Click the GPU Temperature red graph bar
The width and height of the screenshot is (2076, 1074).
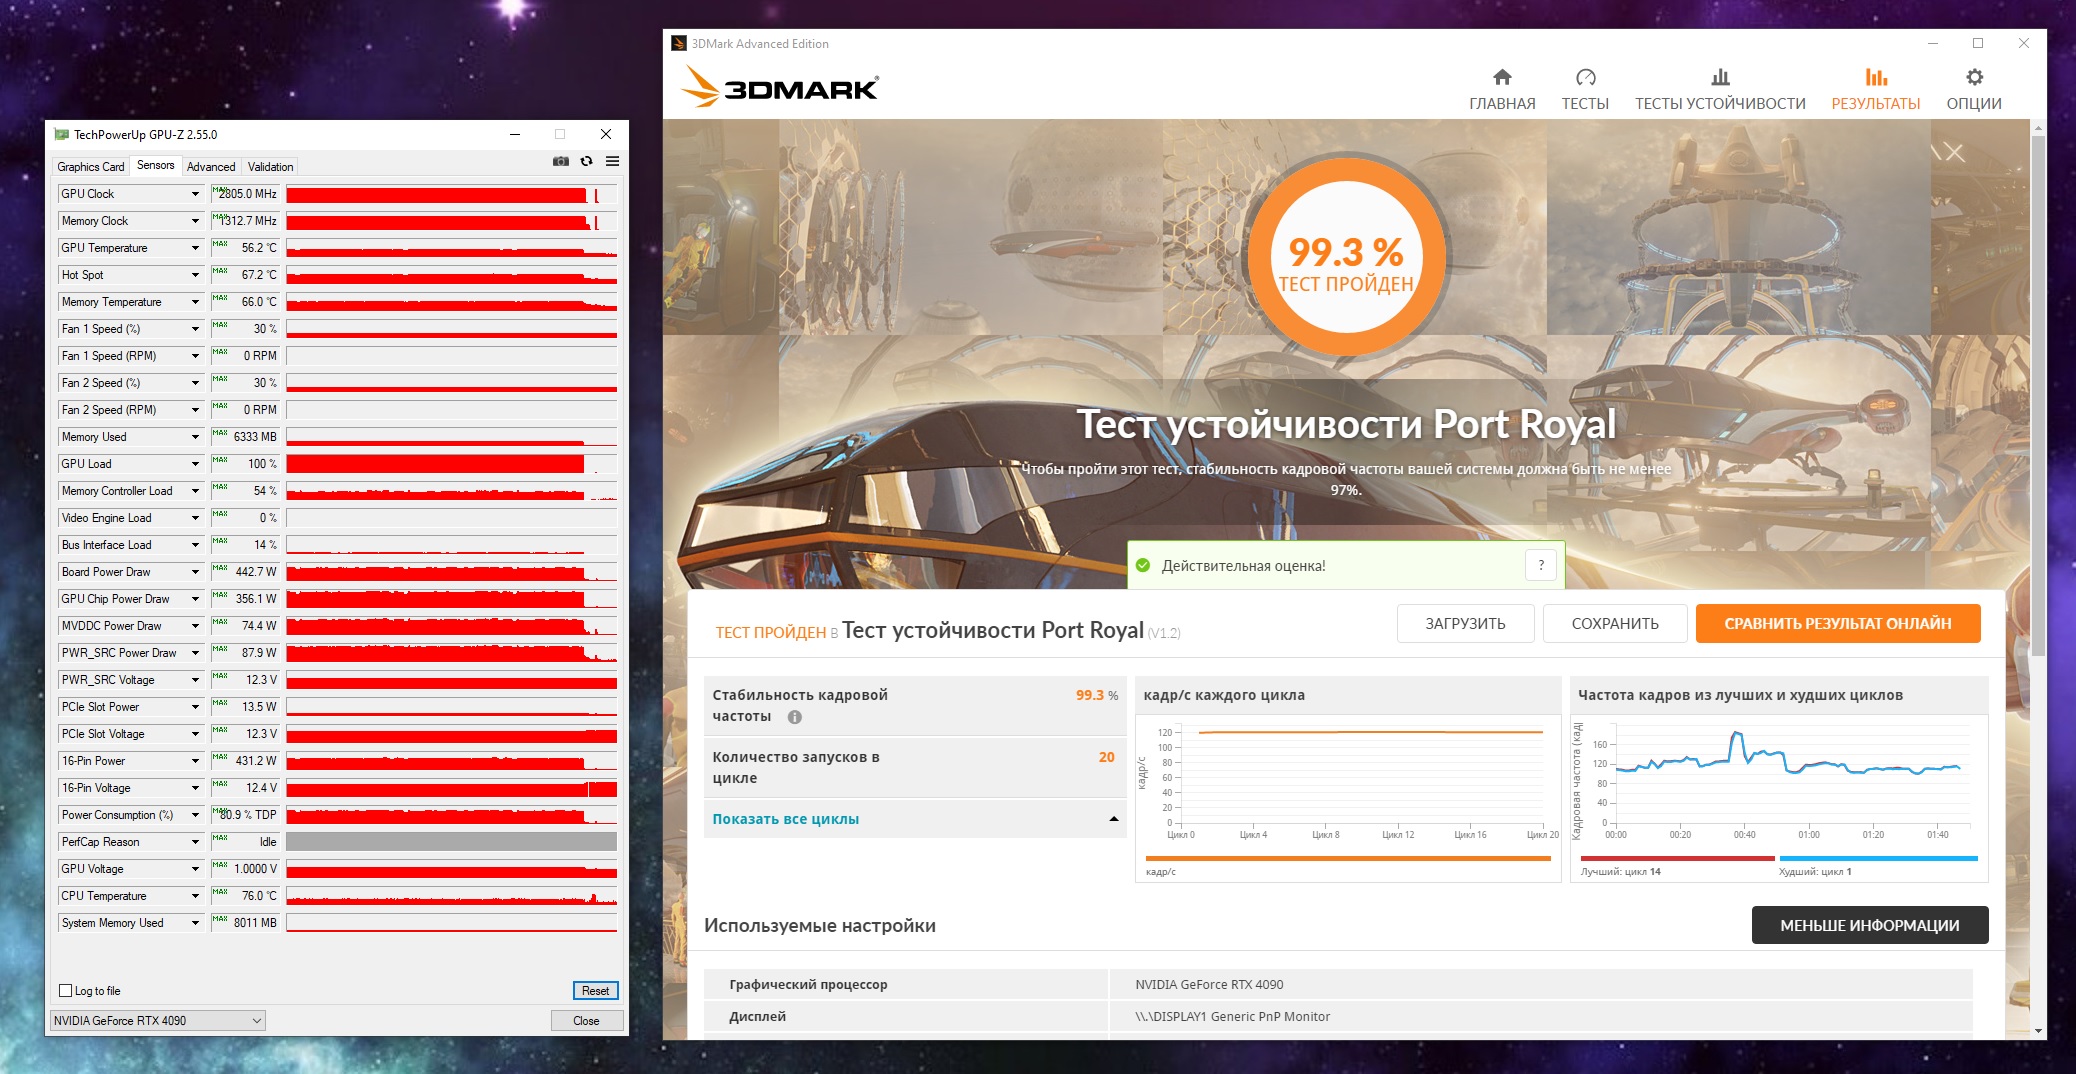tap(452, 248)
